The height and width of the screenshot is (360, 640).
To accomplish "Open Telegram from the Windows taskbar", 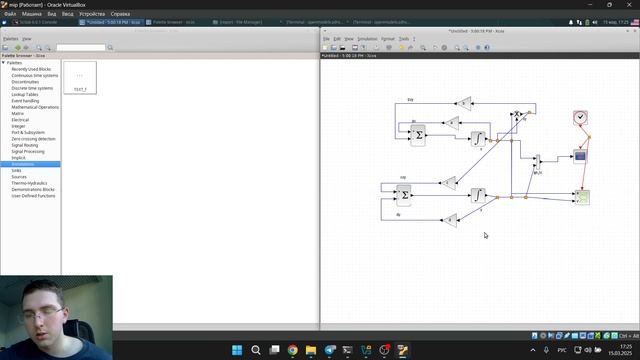I will pyautogui.click(x=330, y=350).
